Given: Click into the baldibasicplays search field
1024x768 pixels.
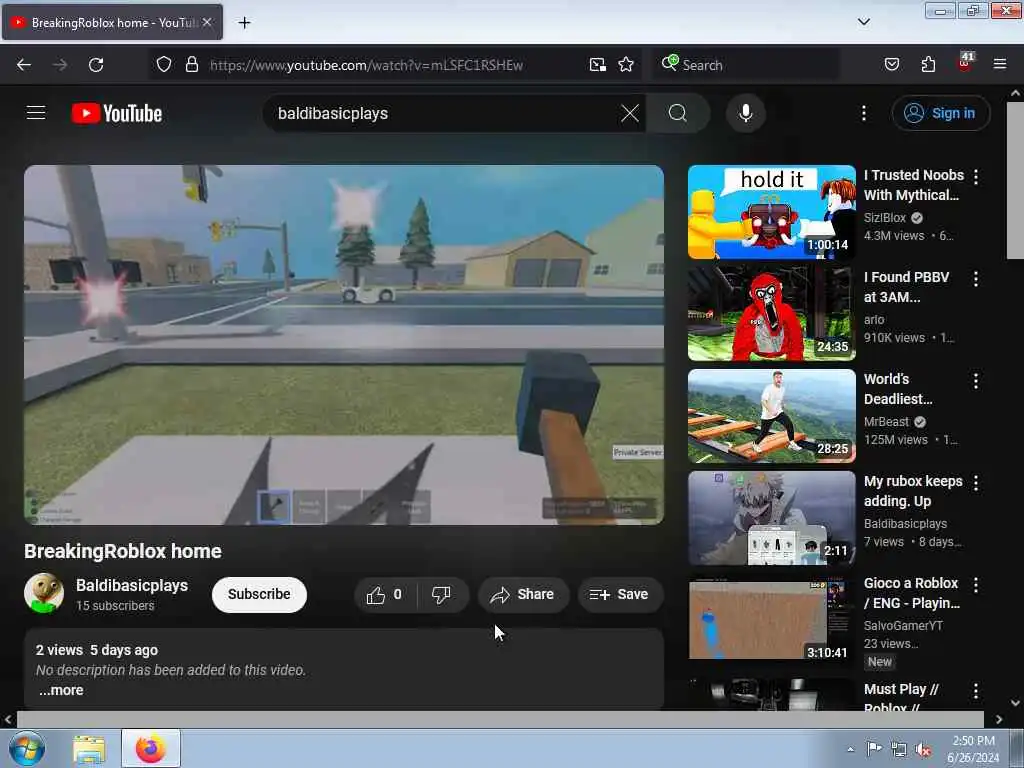Looking at the screenshot, I should click(444, 113).
